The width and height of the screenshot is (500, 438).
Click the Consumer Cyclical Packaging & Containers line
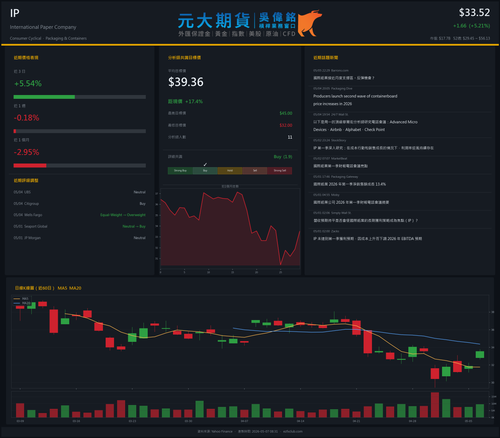coord(48,38)
